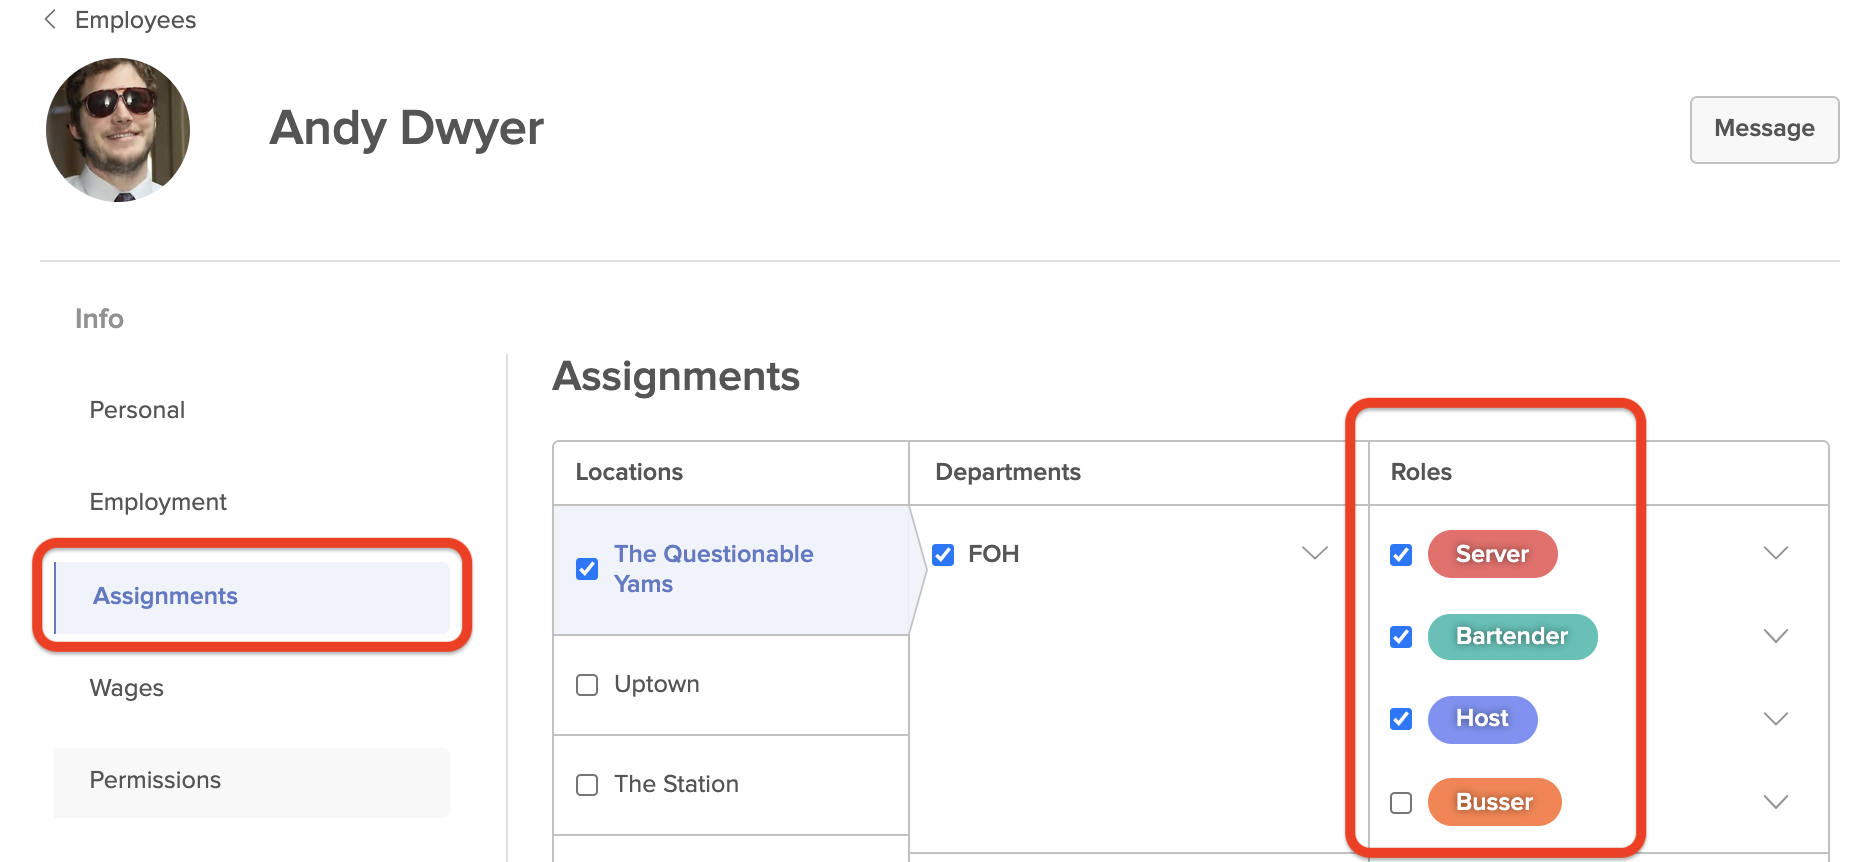Image resolution: width=1872 pixels, height=862 pixels.
Task: Open the Personal info section
Action: click(137, 410)
